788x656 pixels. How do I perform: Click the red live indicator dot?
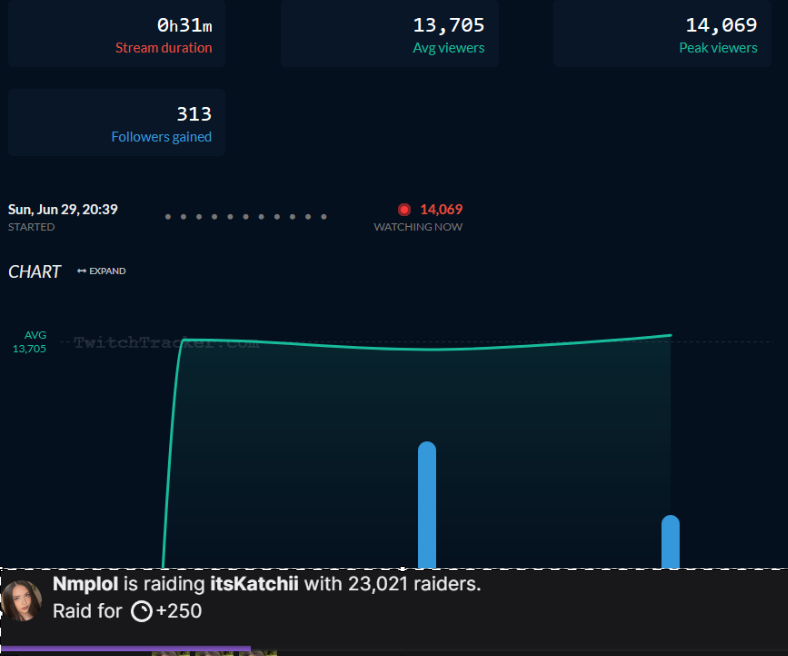[x=404, y=209]
